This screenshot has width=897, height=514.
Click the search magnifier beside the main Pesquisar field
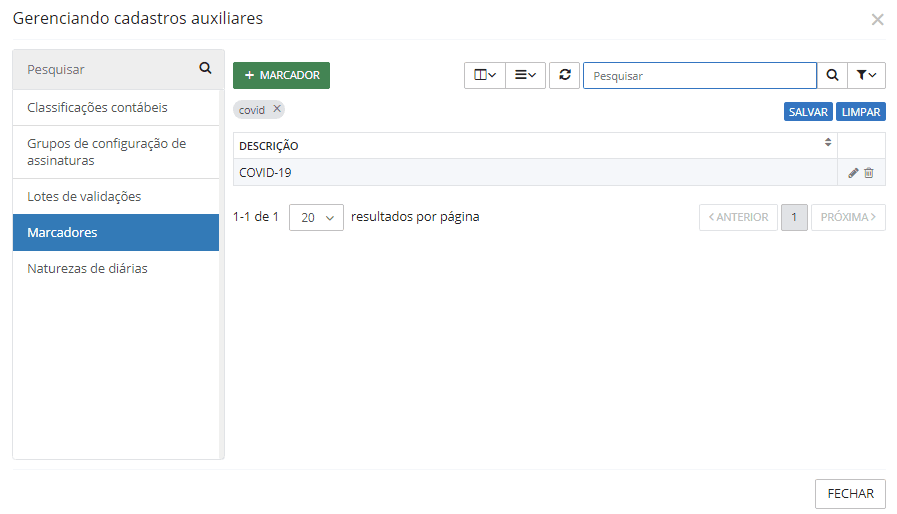tap(832, 75)
